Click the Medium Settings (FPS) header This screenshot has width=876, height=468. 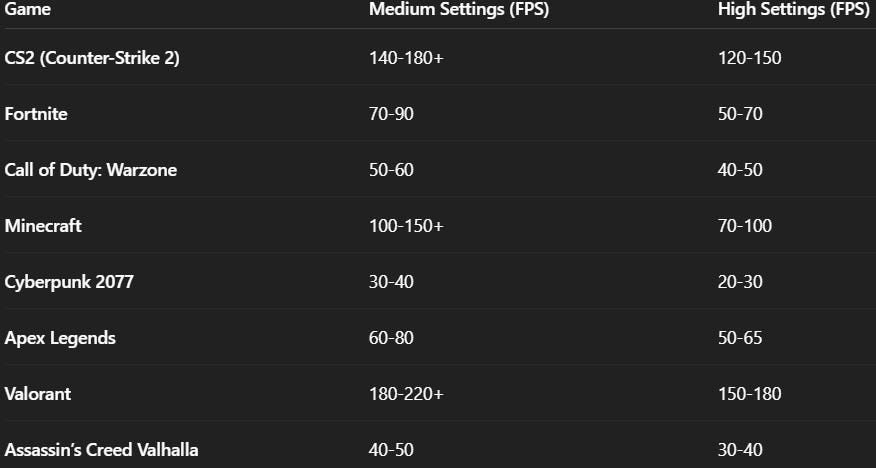(458, 10)
